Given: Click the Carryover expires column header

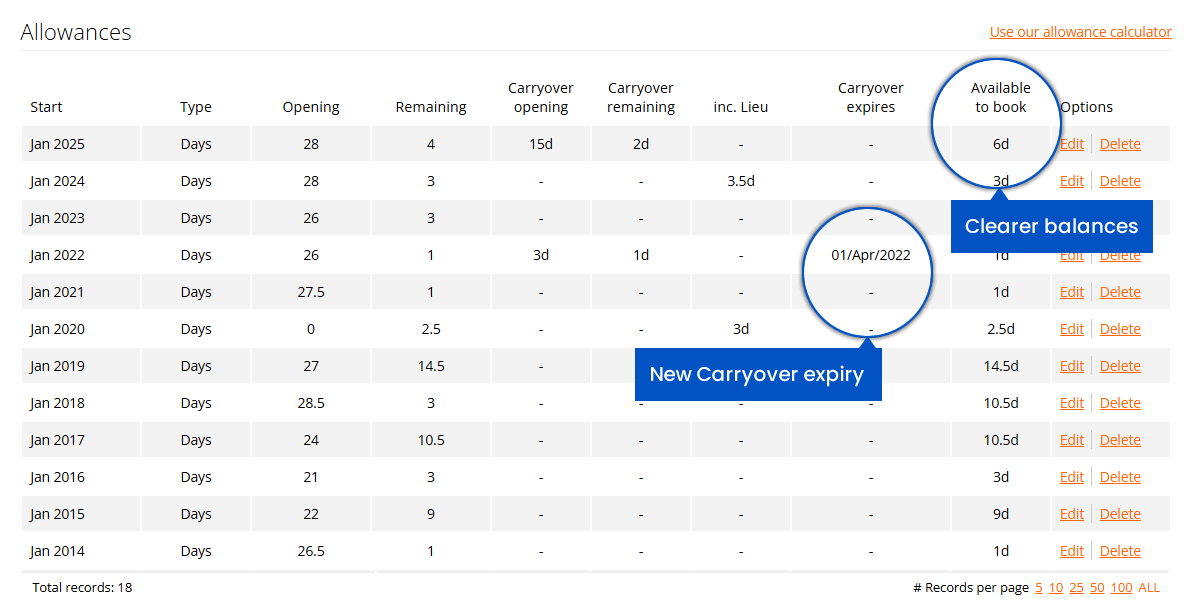Looking at the screenshot, I should tap(870, 97).
